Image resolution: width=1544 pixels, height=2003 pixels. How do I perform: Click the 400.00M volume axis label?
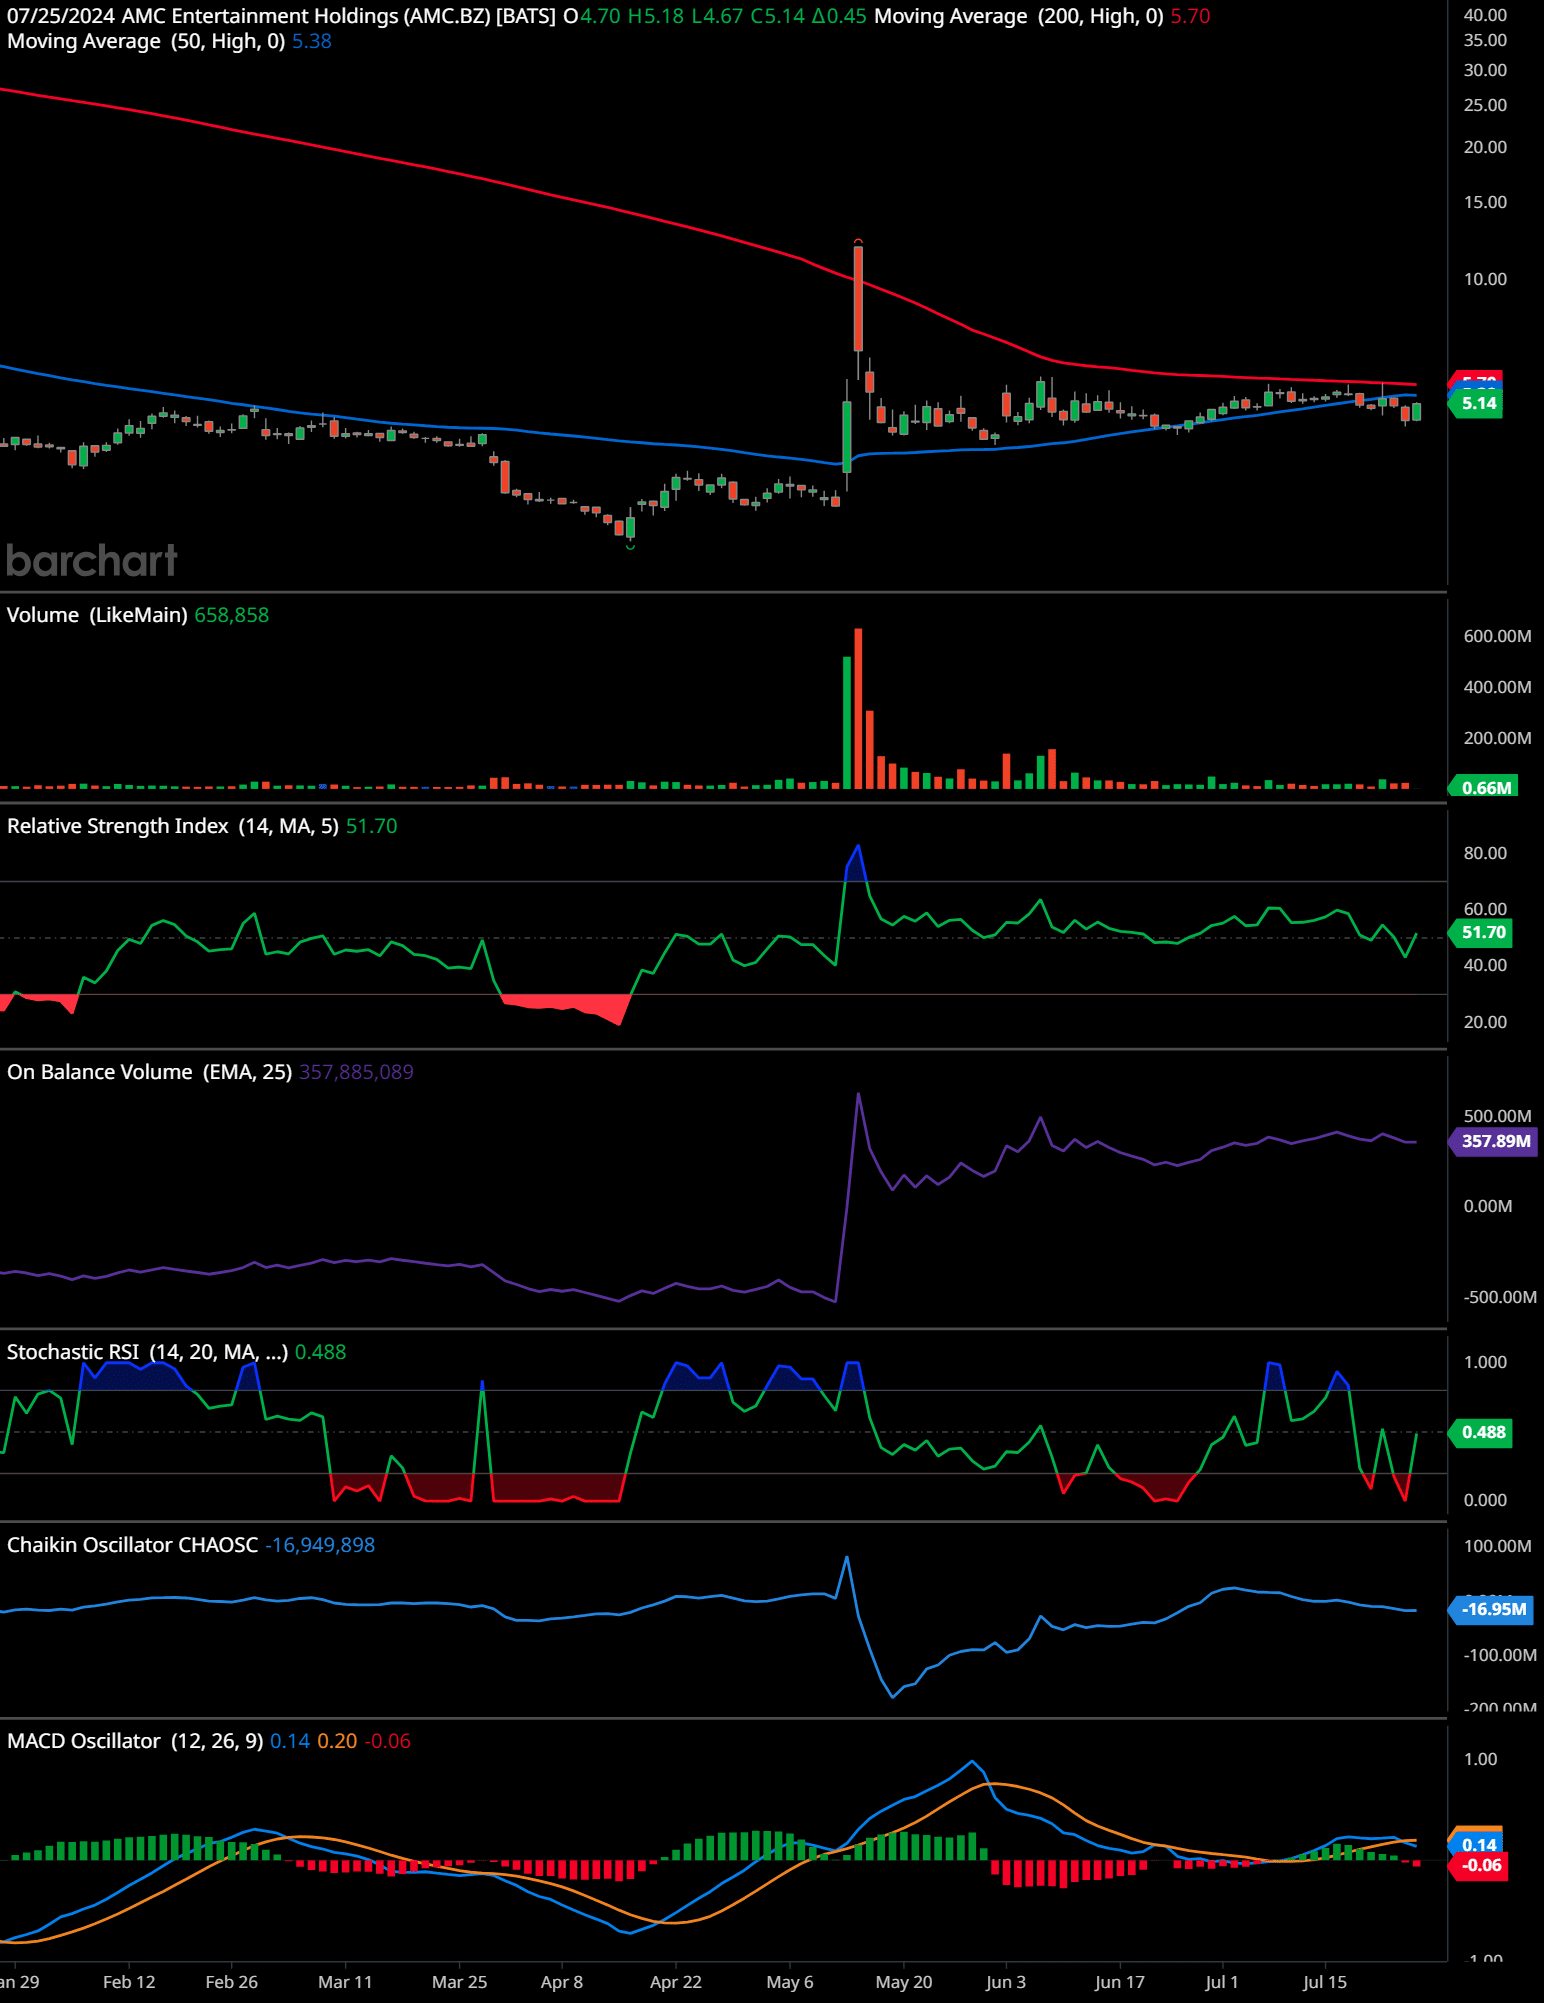point(1497,687)
